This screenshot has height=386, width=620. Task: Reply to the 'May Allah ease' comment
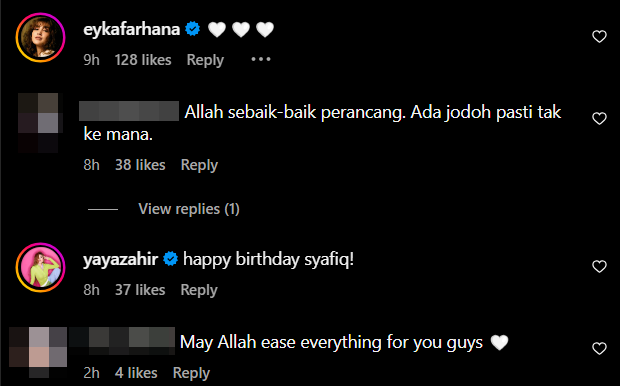[x=191, y=373]
